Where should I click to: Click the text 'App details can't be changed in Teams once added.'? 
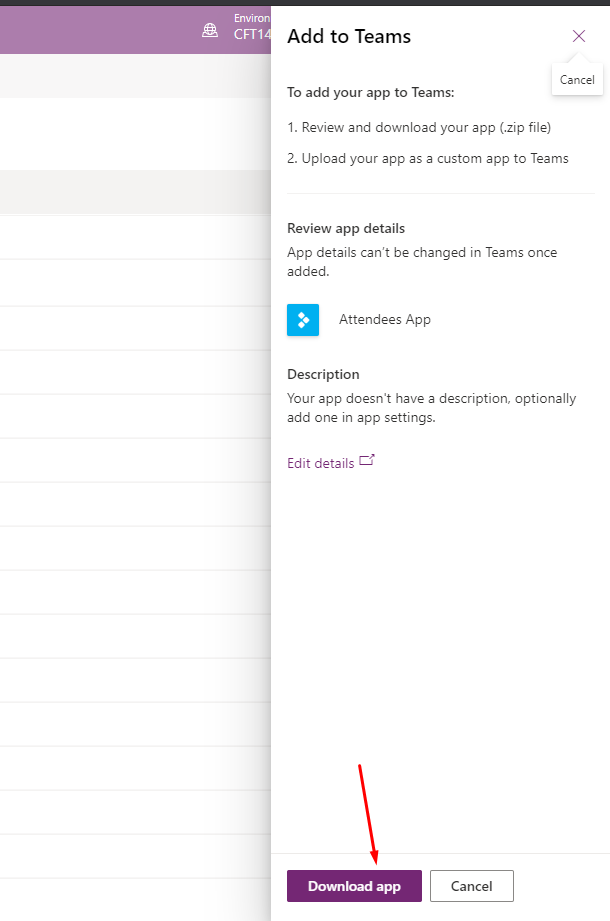422,262
